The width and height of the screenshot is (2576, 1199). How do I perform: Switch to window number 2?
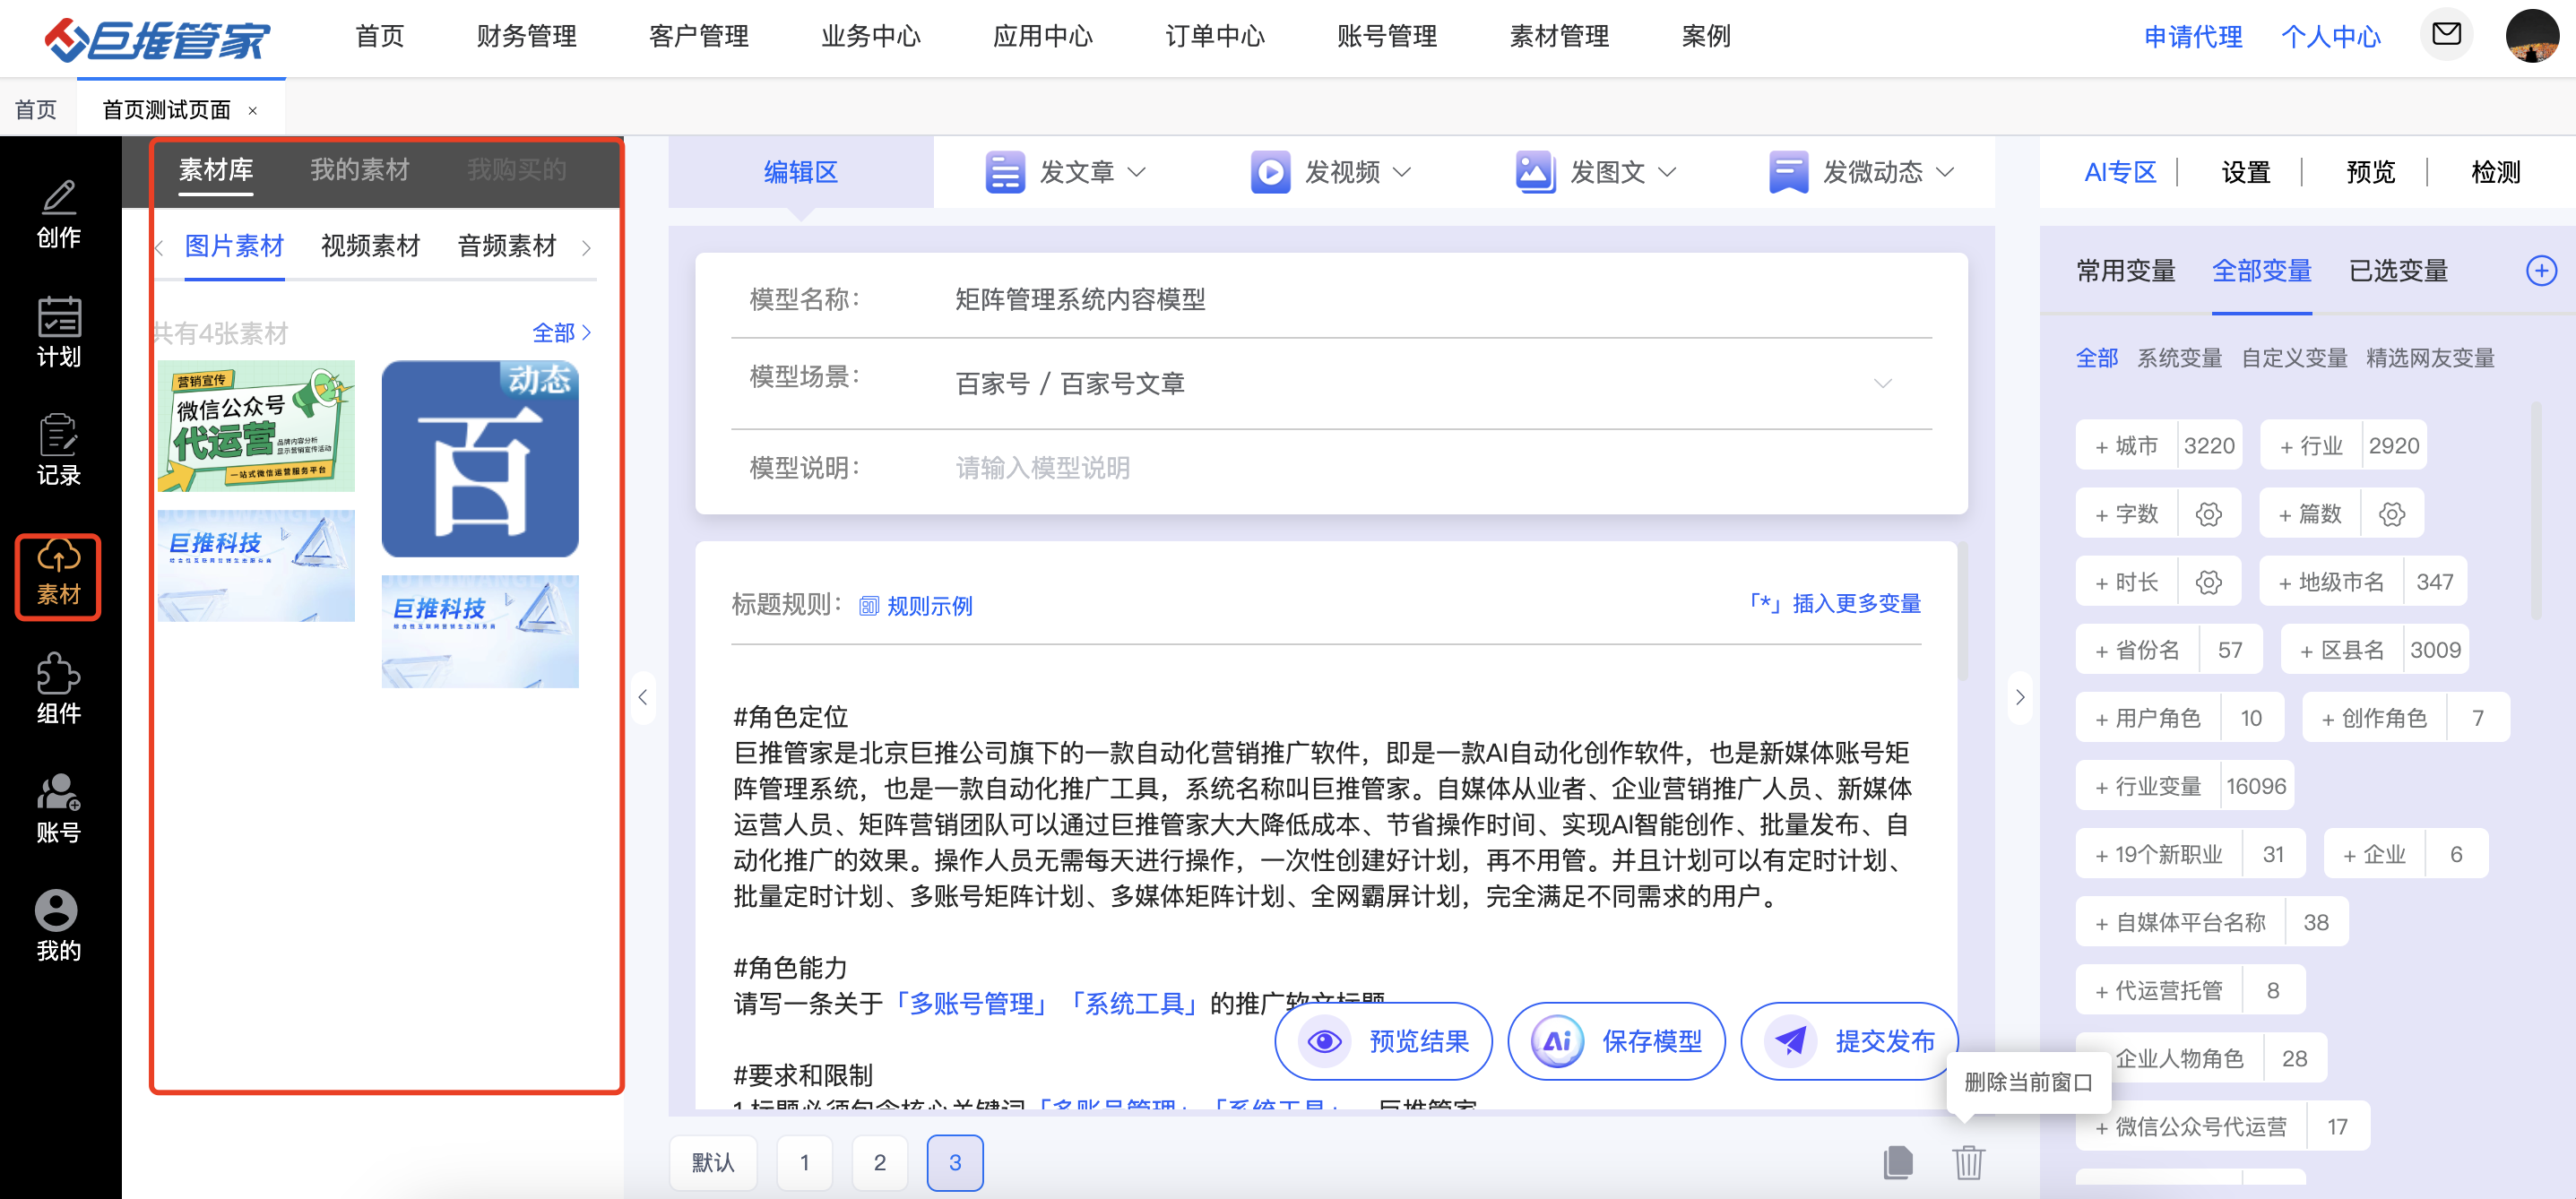[879, 1162]
